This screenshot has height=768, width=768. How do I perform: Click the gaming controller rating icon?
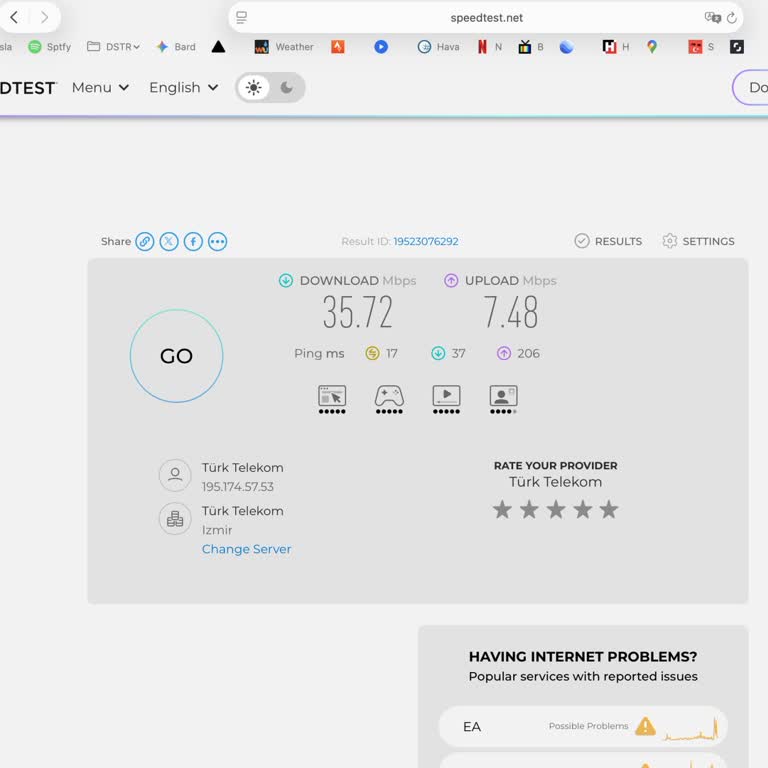click(389, 399)
